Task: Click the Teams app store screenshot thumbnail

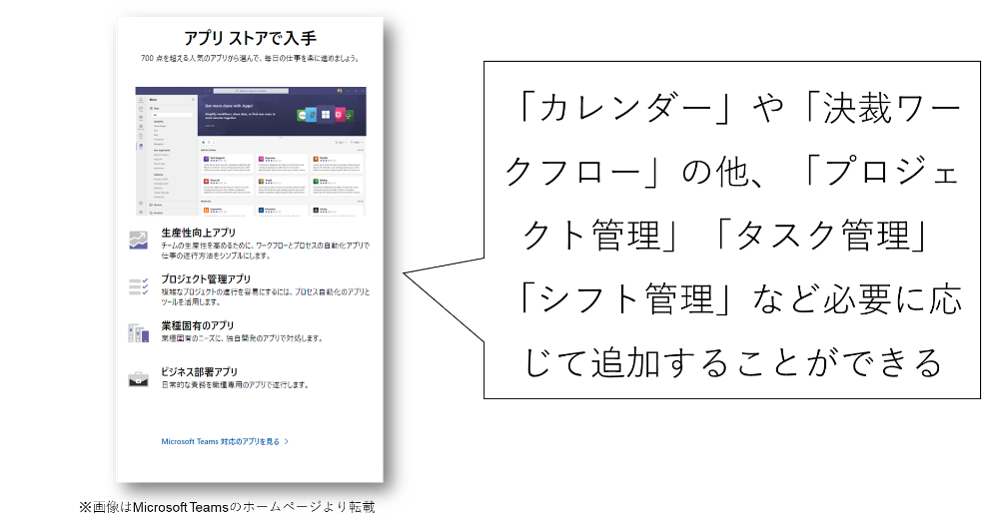Action: click(x=250, y=150)
